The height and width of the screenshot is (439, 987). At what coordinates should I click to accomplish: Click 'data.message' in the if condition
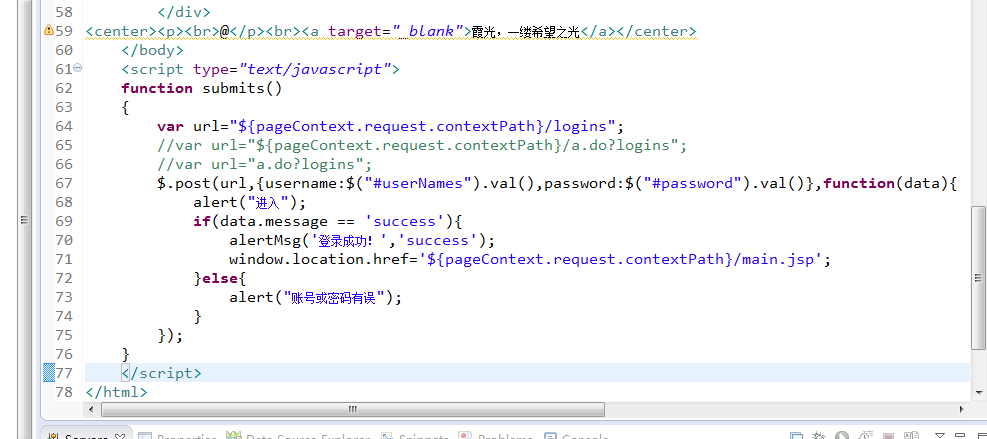274,221
